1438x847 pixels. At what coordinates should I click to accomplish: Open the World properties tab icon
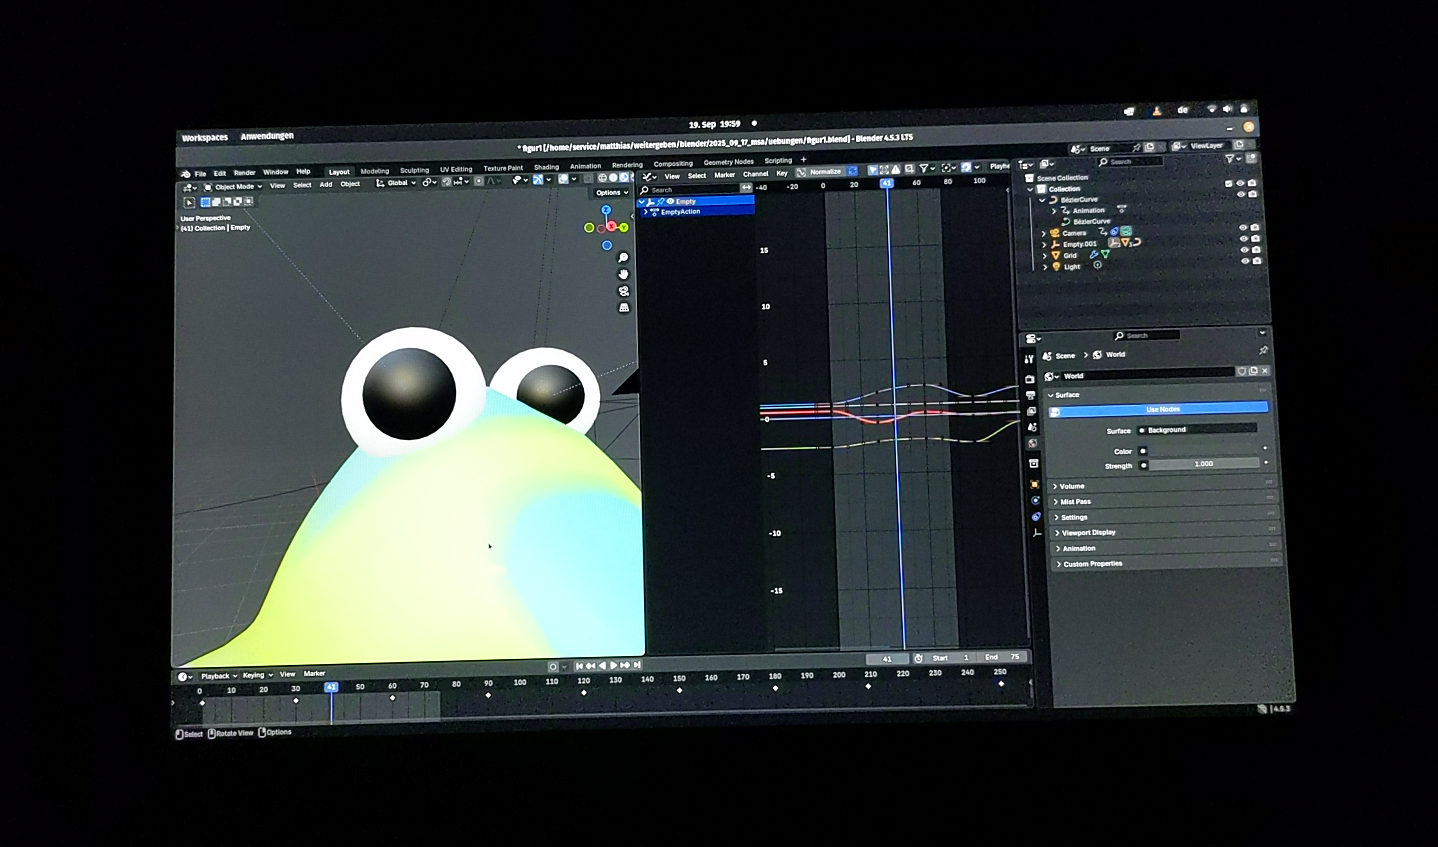(x=1032, y=443)
